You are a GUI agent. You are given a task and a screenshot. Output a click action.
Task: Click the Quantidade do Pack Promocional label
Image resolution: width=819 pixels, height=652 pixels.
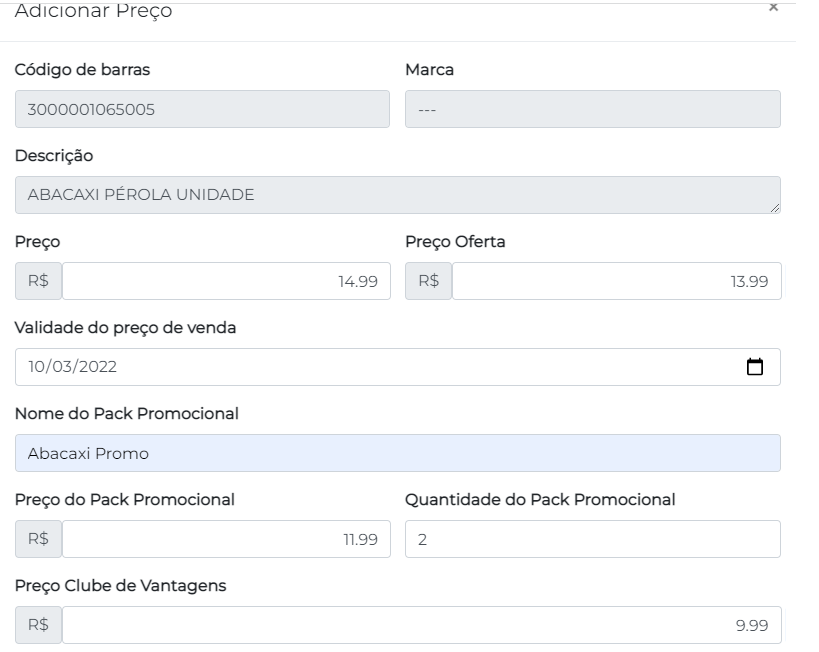[x=540, y=500]
